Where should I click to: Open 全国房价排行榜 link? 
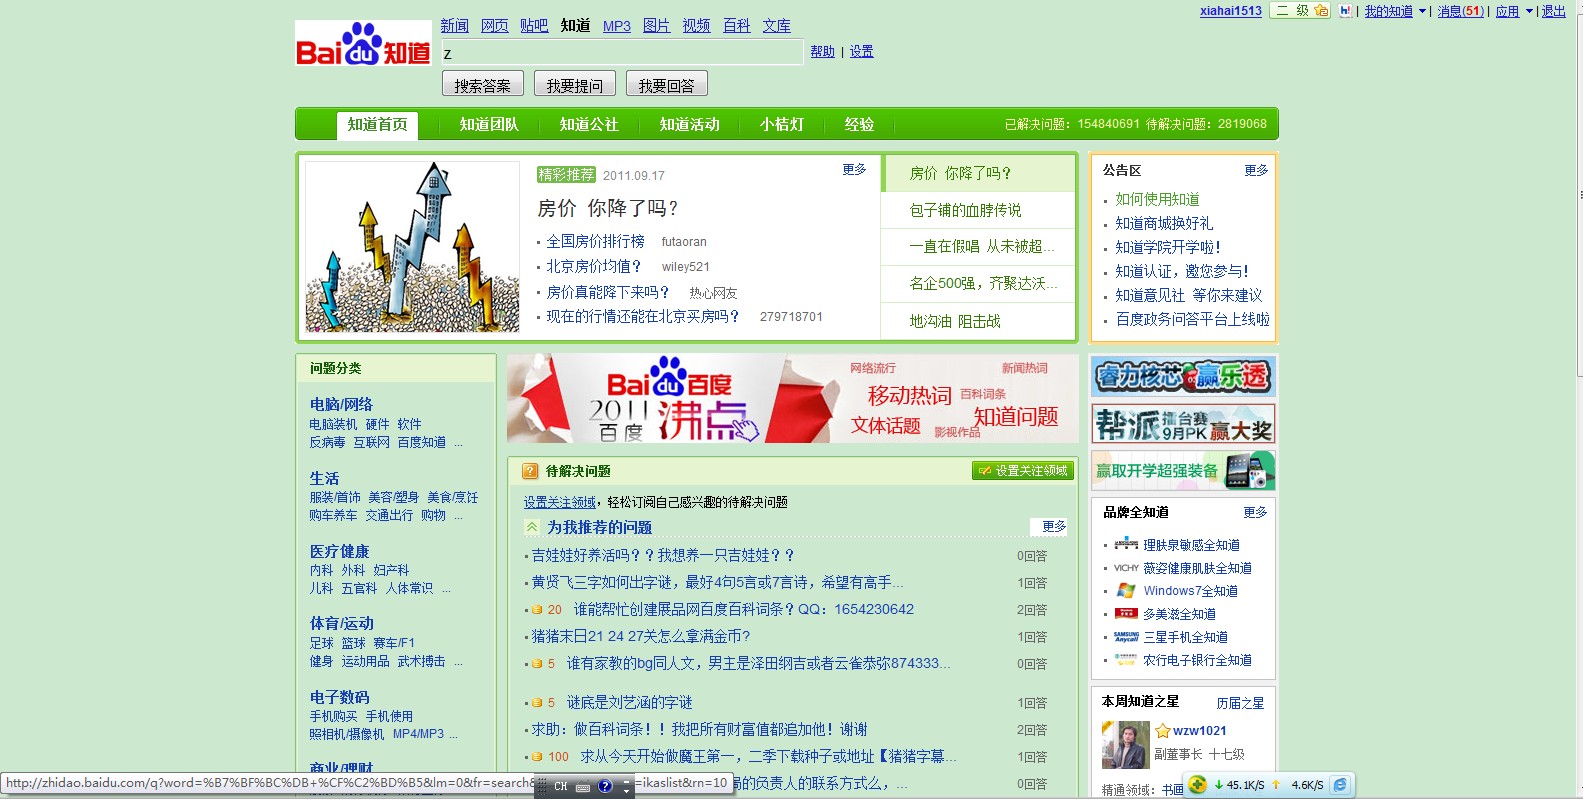click(595, 241)
